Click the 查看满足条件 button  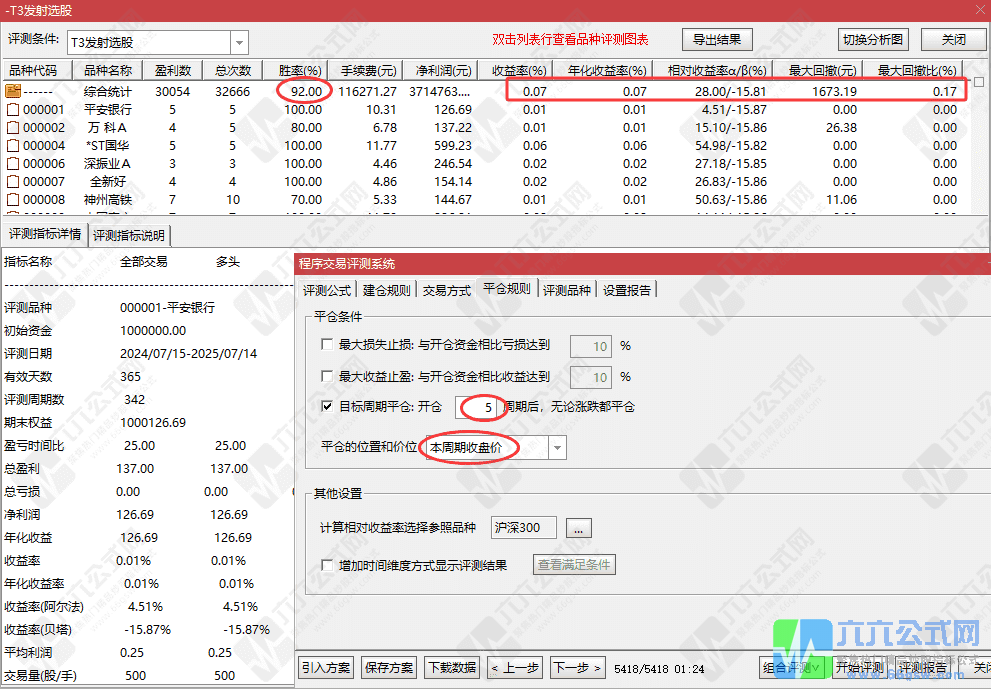(574, 564)
